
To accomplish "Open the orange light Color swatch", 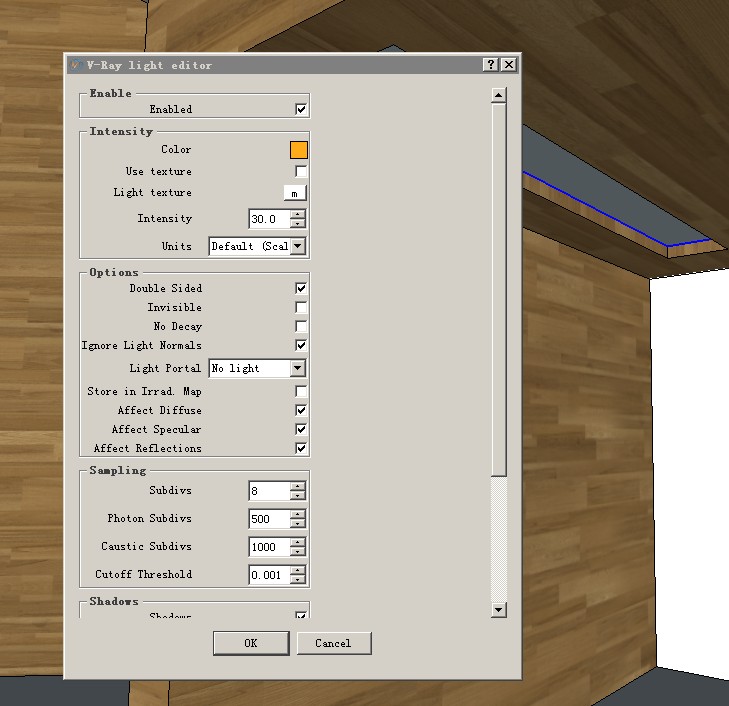I will 298,150.
